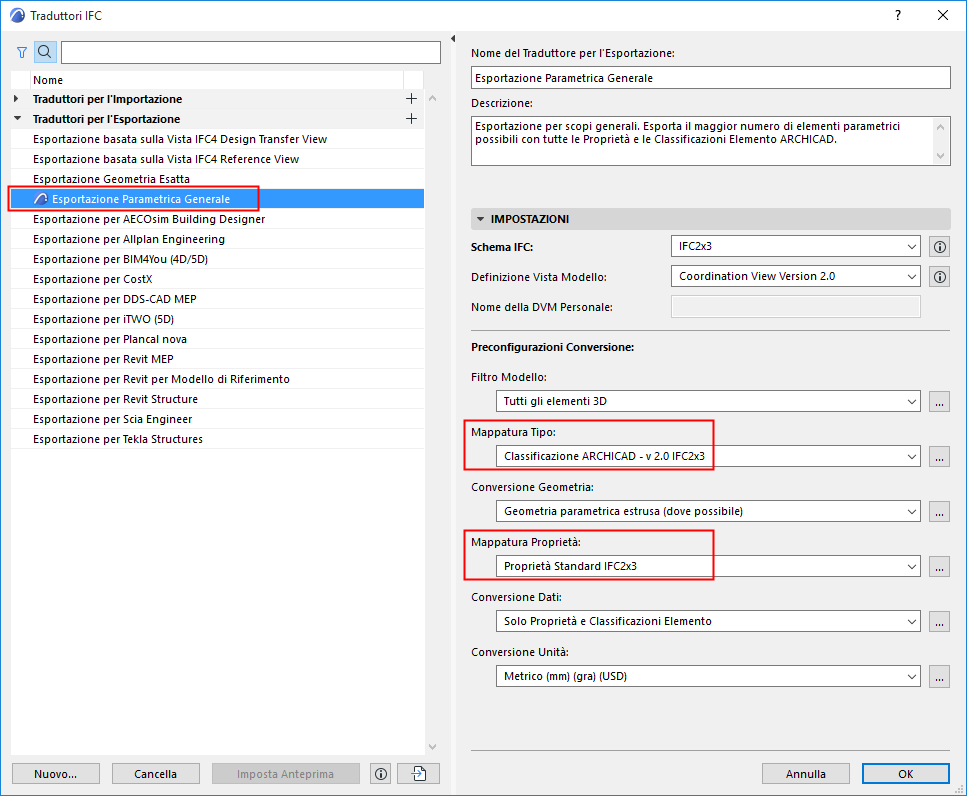
Task: Select Esportazione per Revit MEP
Action: [x=217, y=359]
